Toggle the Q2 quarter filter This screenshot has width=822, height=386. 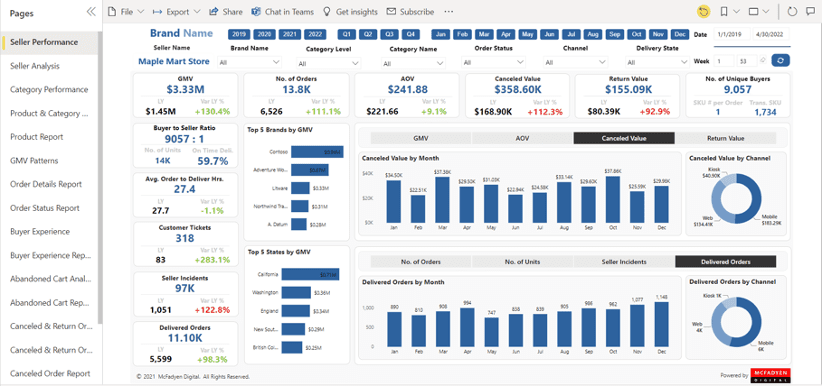point(368,34)
